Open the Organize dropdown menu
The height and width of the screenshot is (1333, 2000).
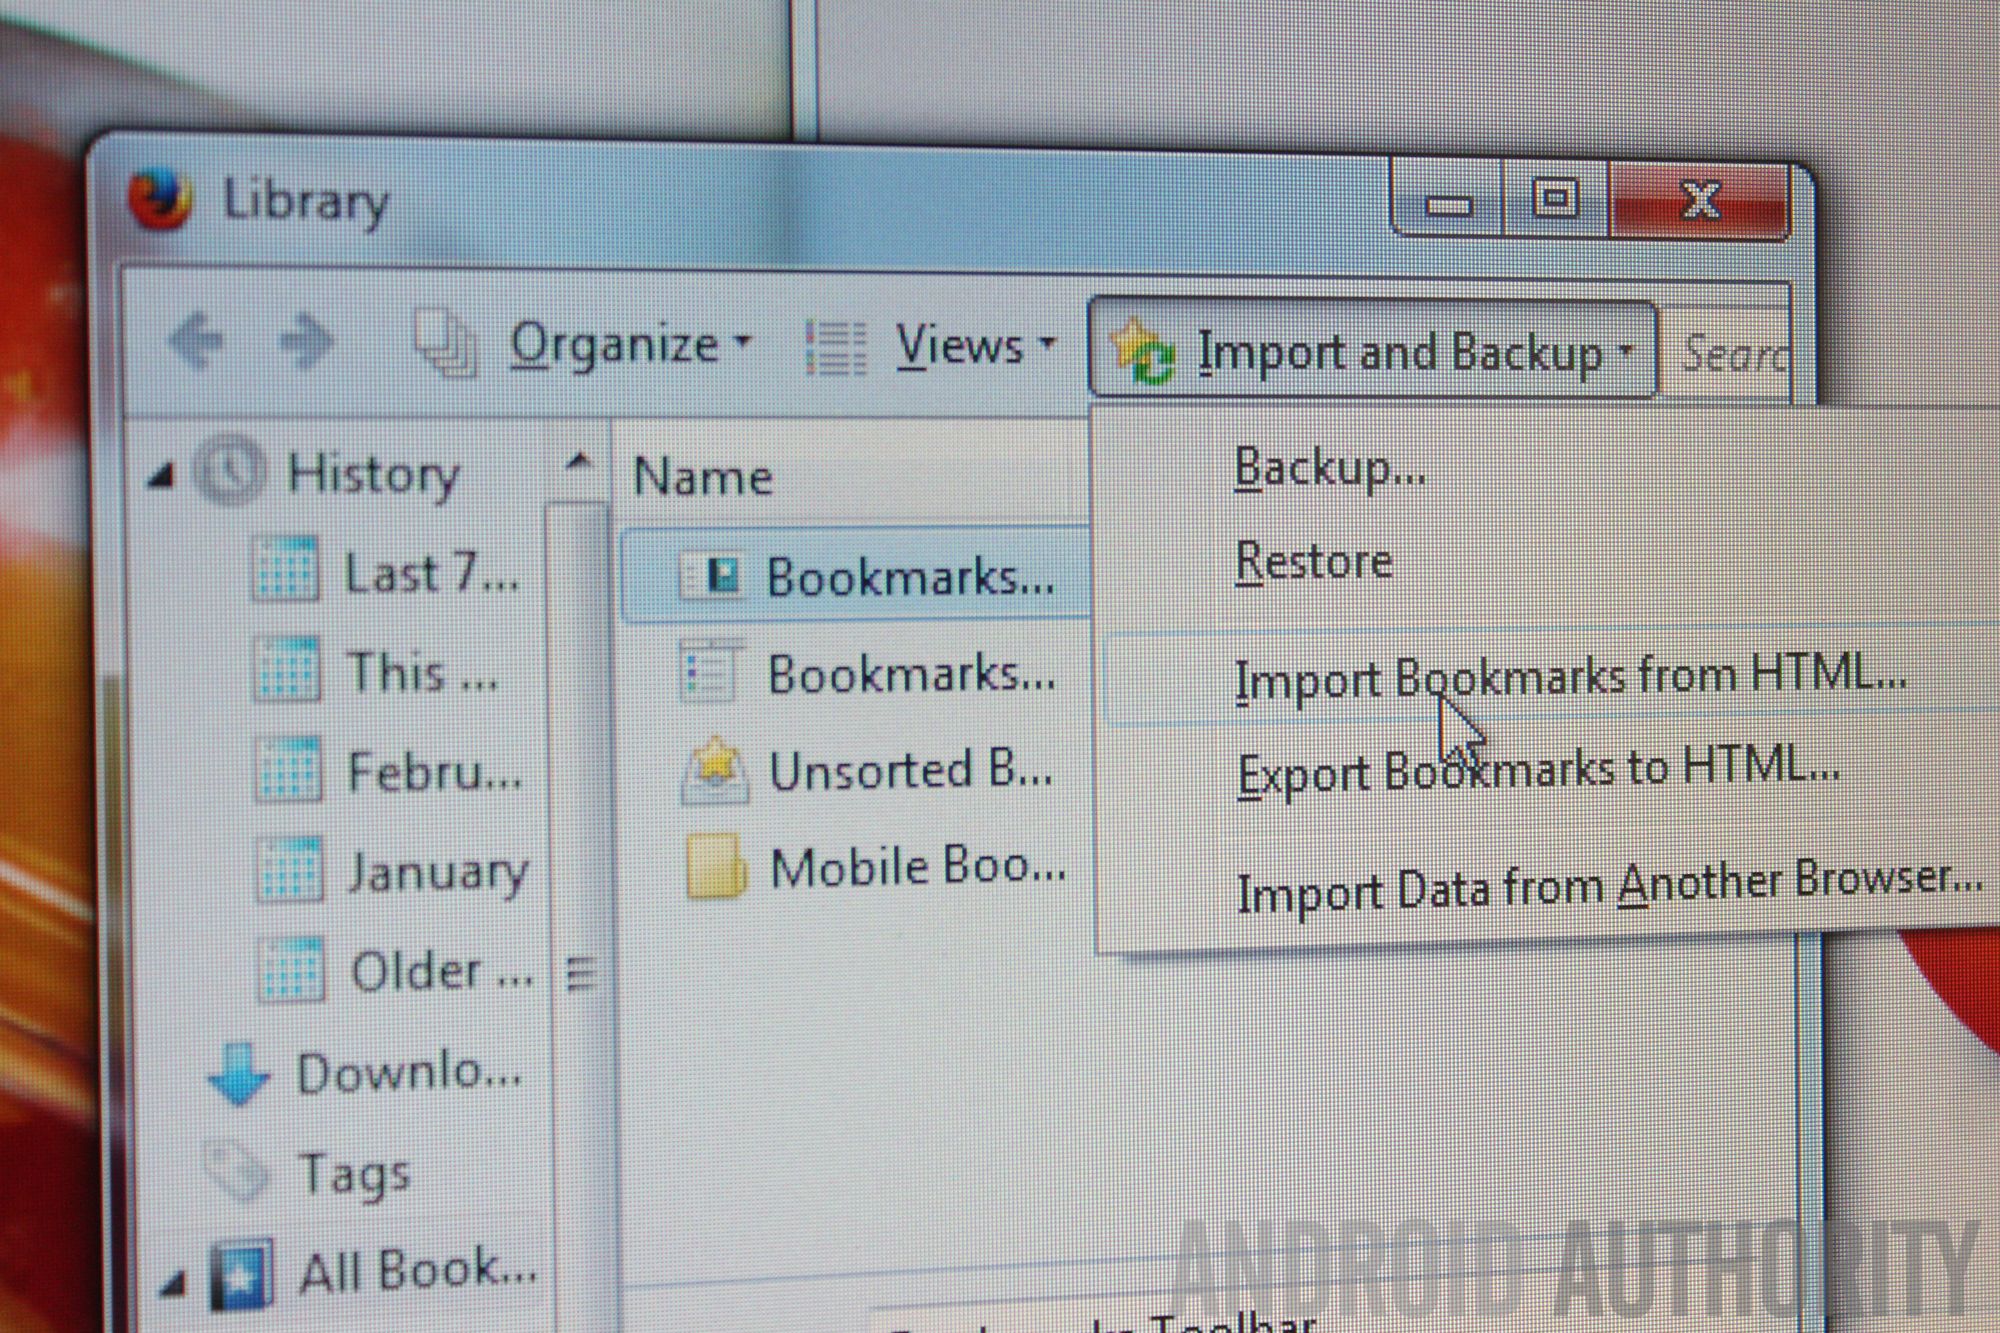coord(628,345)
